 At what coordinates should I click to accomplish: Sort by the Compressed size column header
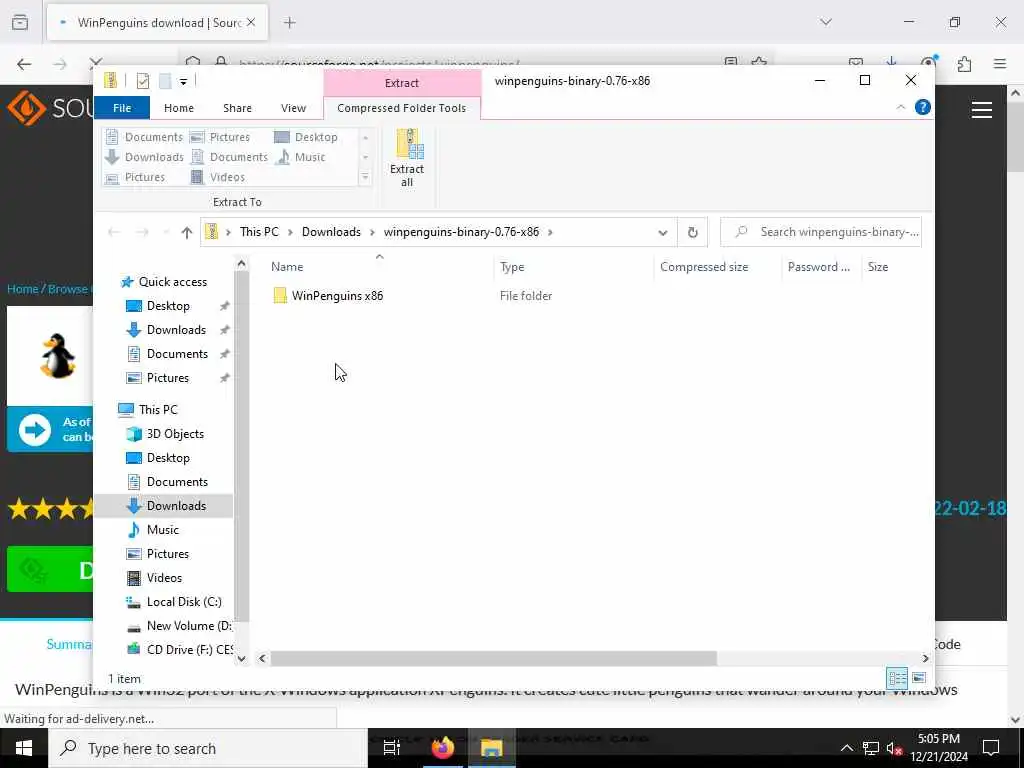[704, 266]
